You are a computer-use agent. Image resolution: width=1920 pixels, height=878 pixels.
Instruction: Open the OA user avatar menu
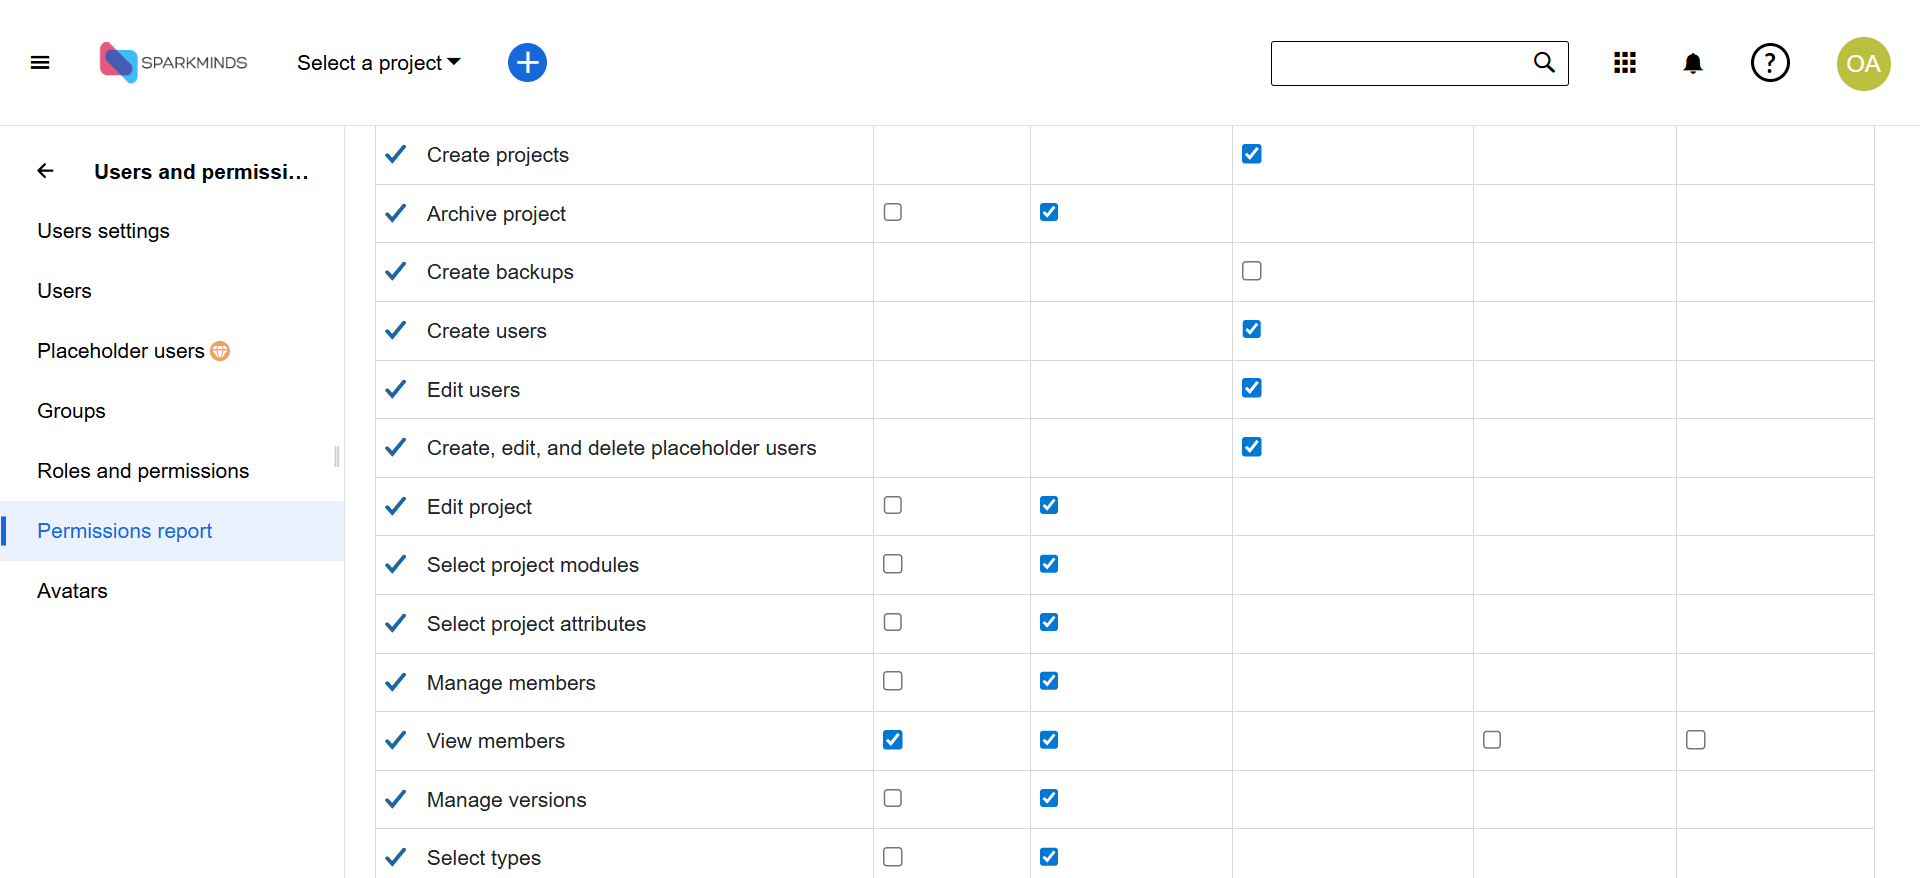[1863, 64]
